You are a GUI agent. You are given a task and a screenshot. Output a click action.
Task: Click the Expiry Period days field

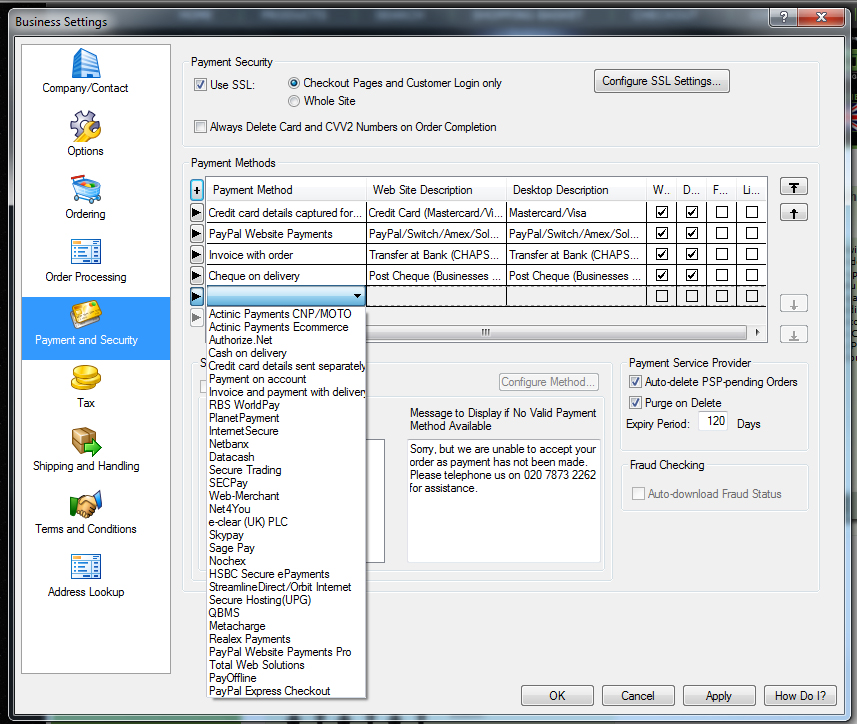(714, 422)
